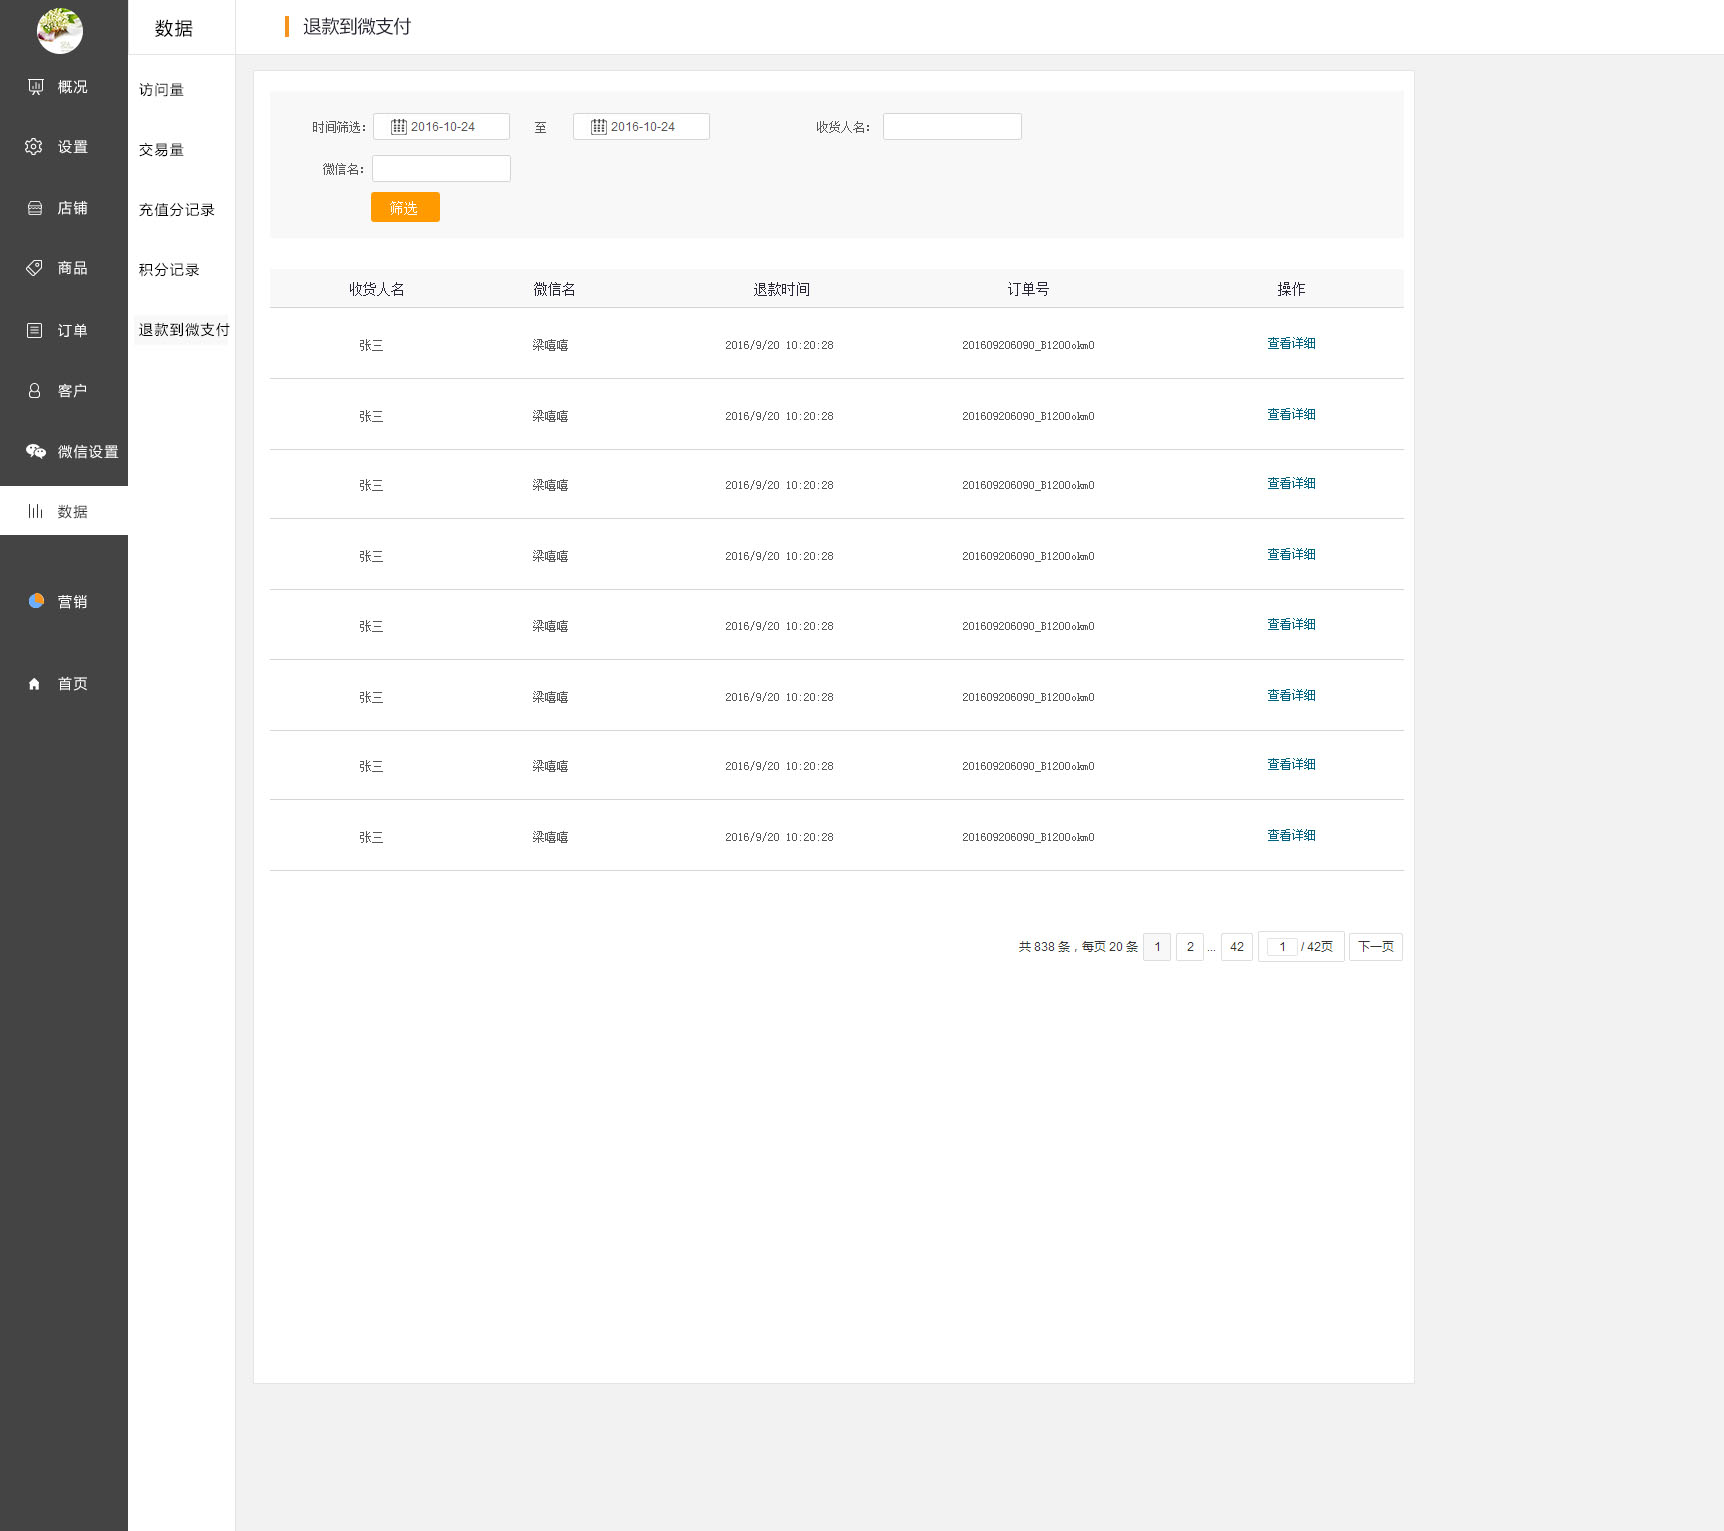Click the 客户 customer person icon

[35, 391]
